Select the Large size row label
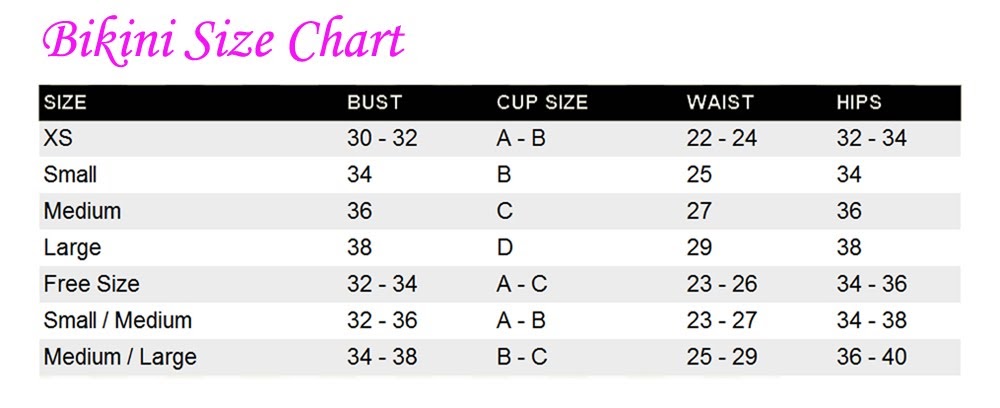Image resolution: width=1000 pixels, height=408 pixels. pyautogui.click(x=72, y=247)
